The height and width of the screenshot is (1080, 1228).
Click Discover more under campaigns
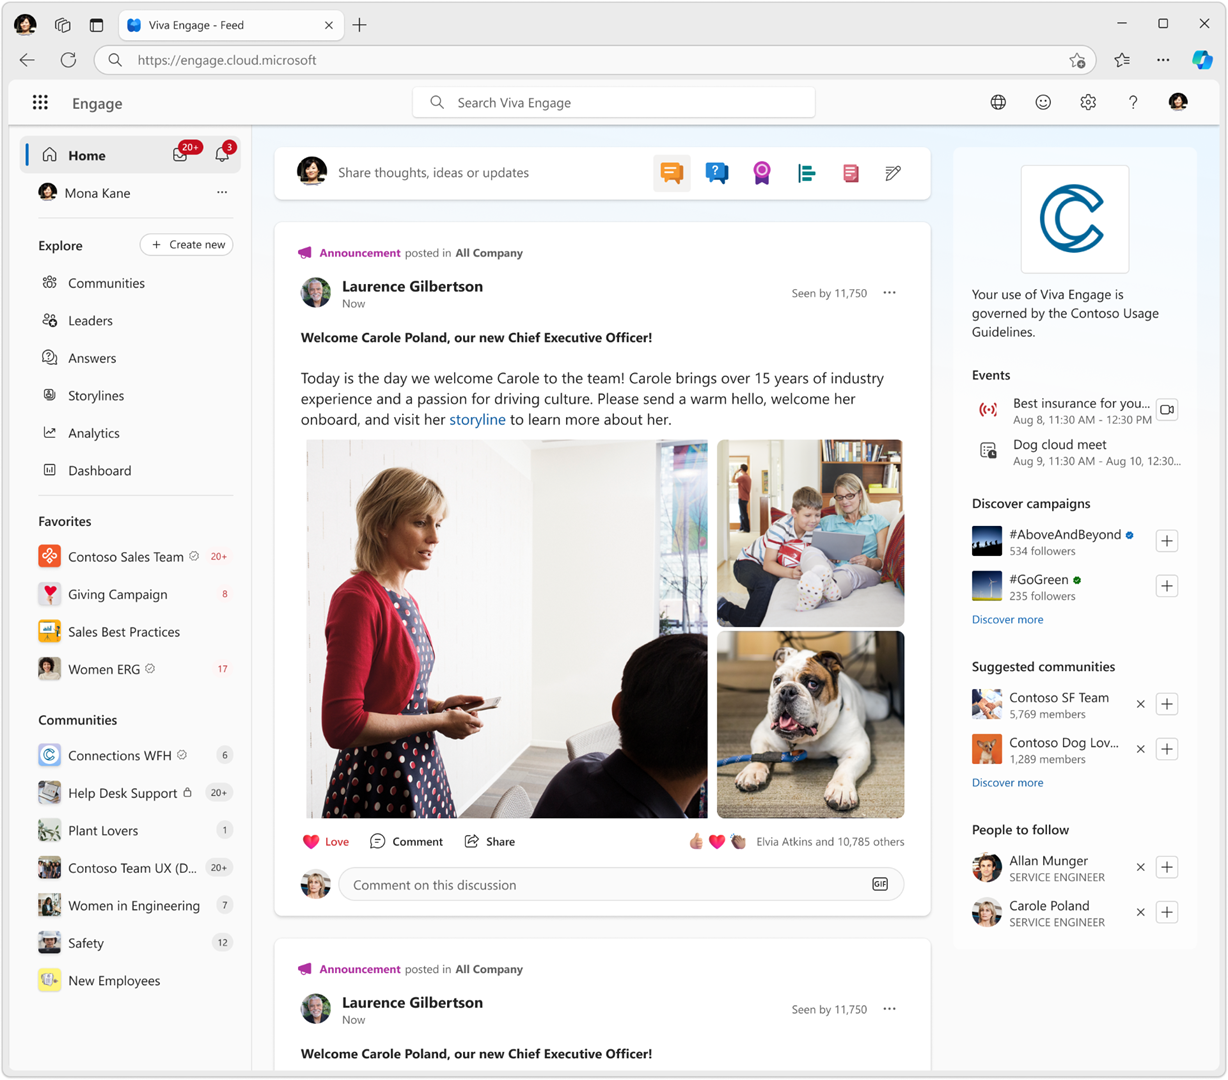[x=1007, y=620]
